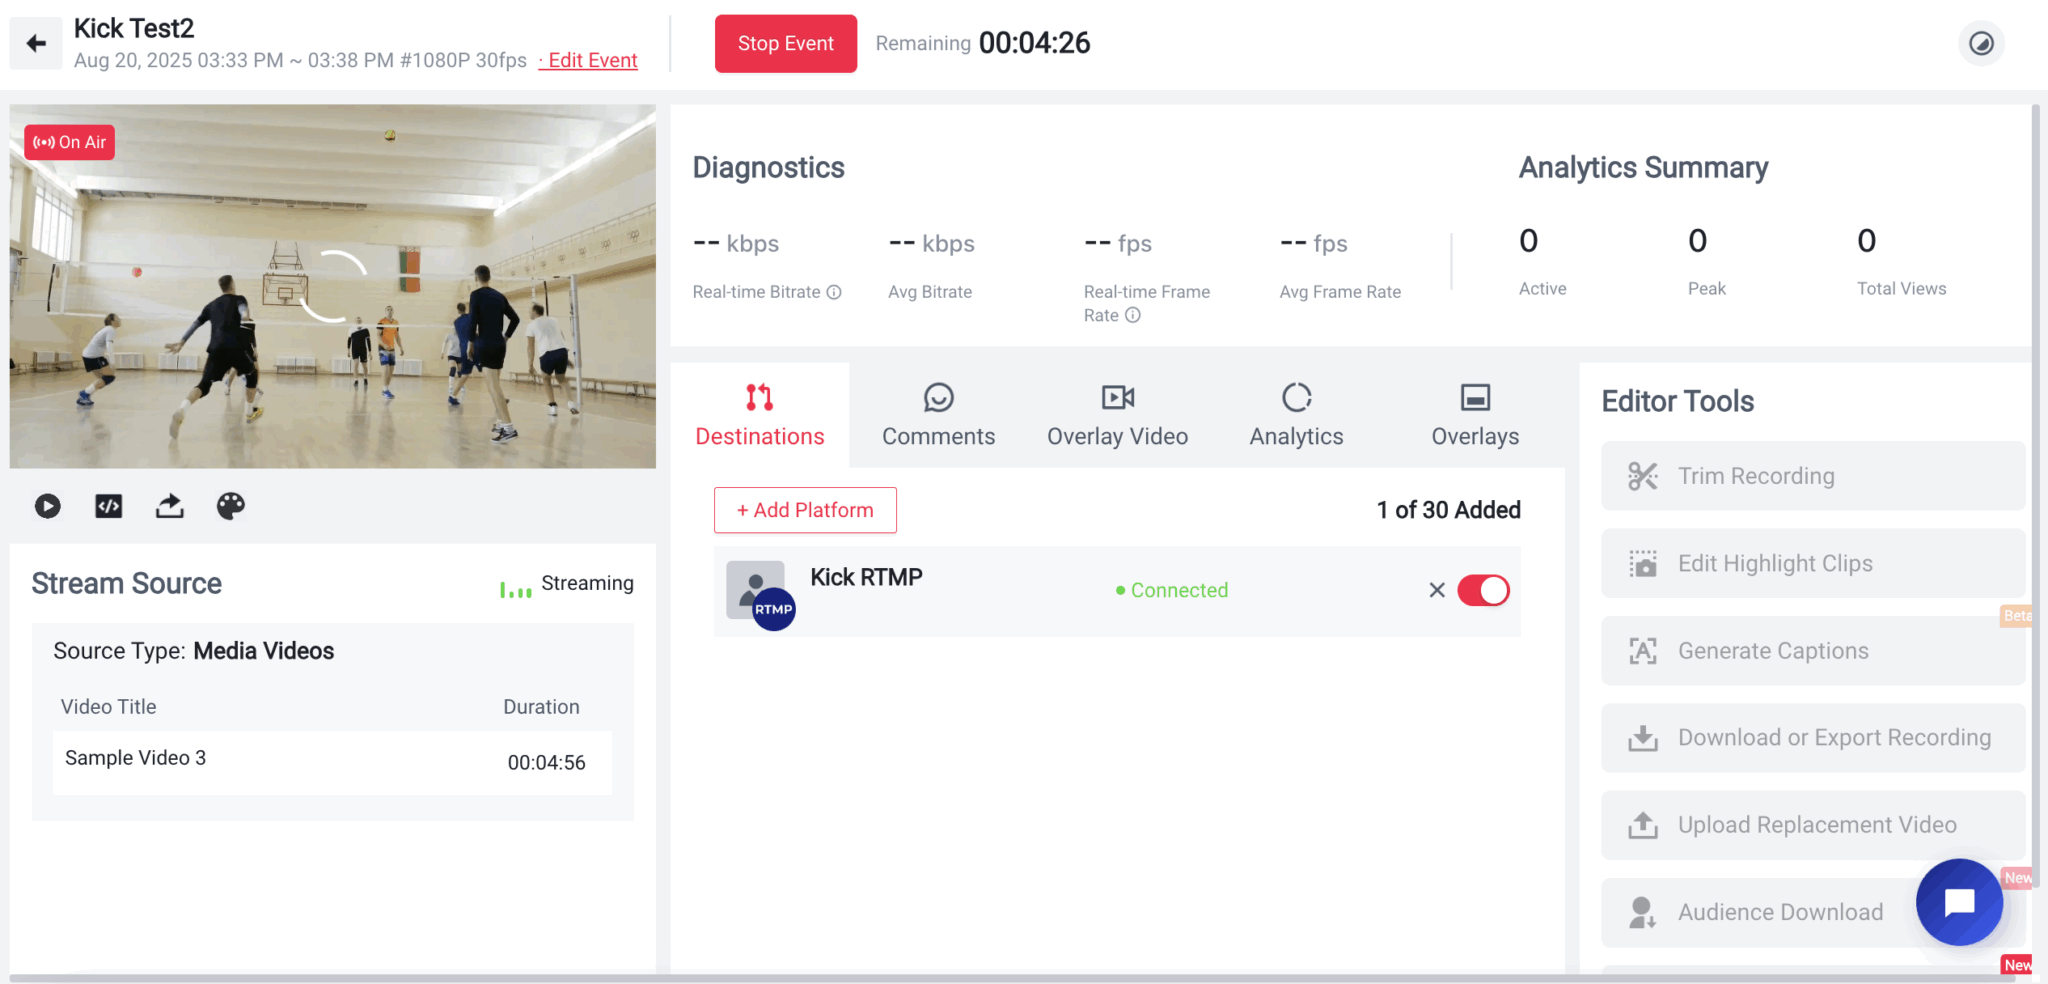Switch to the Comments tab
The image size is (2048, 984).
[x=938, y=415]
